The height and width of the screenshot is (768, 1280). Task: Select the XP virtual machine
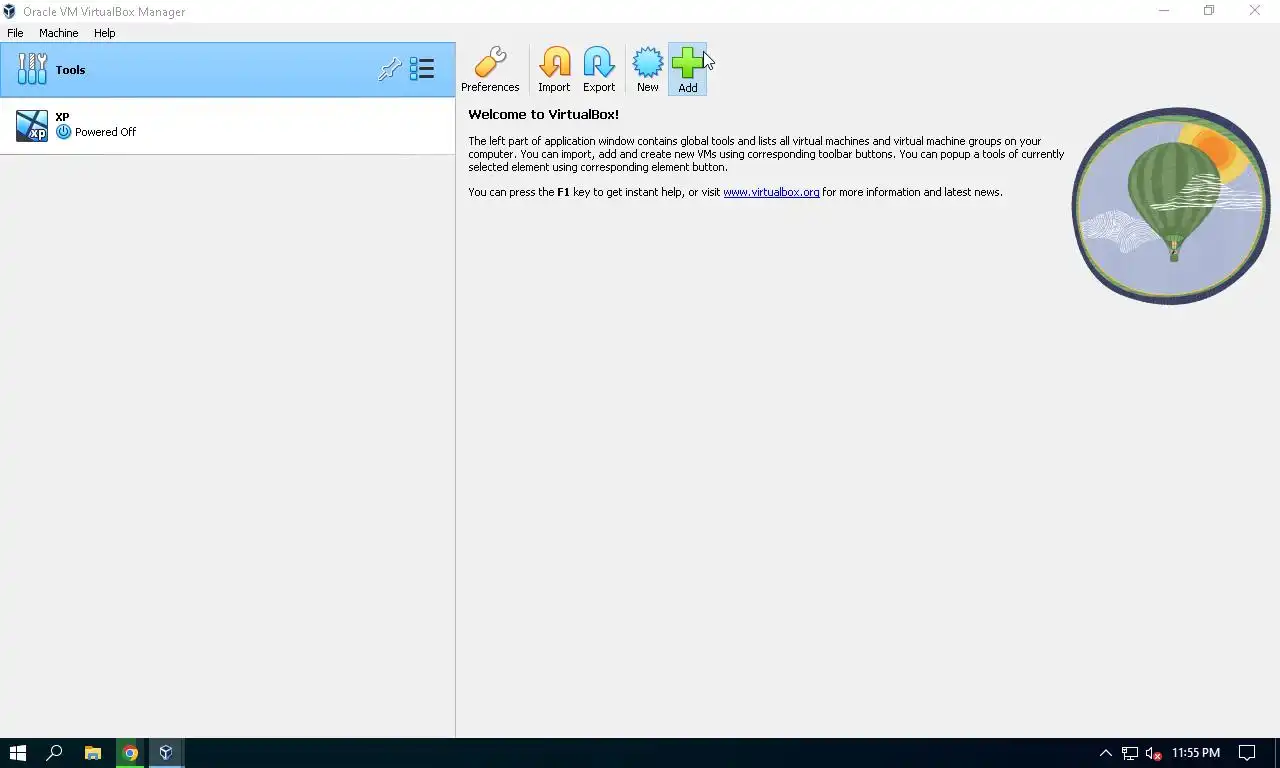coord(227,126)
